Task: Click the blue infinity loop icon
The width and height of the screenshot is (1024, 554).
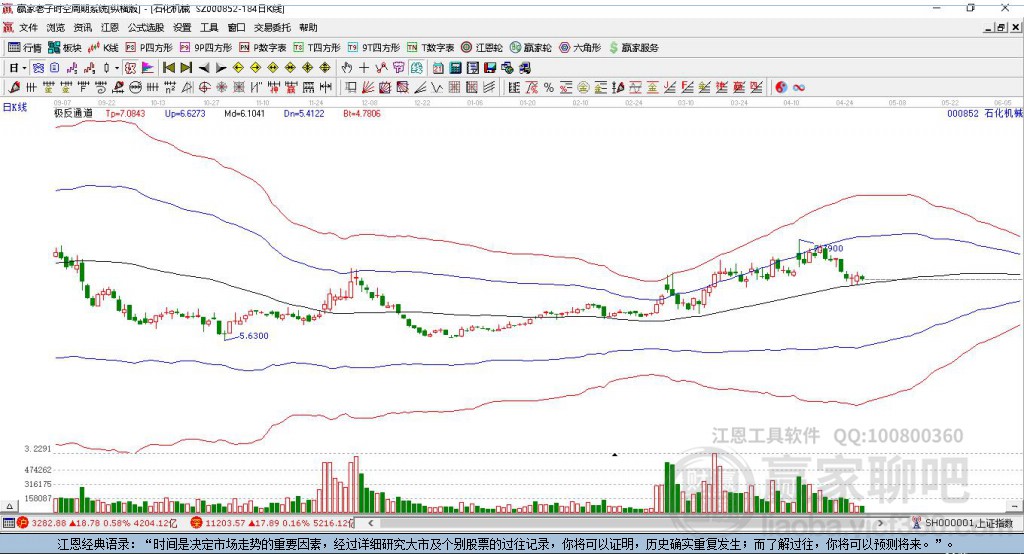Action: (799, 87)
